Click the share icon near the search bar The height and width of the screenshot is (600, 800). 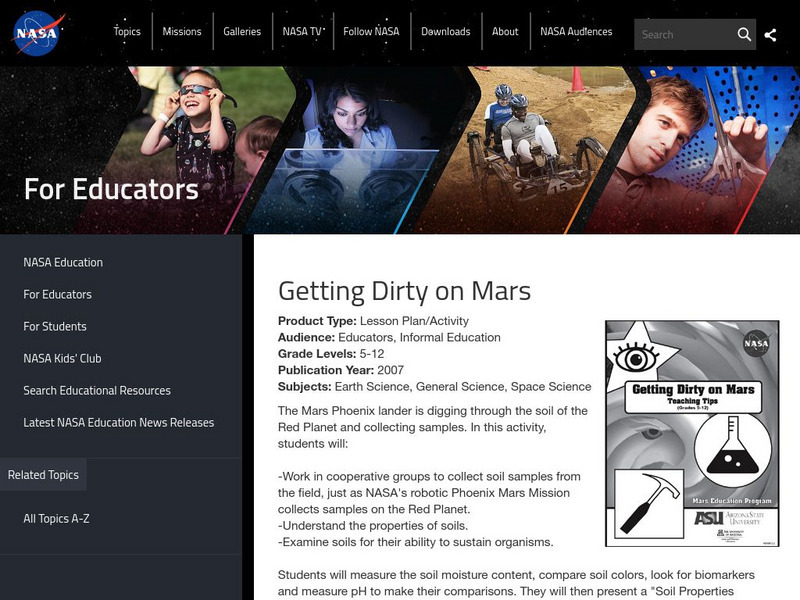tap(773, 33)
